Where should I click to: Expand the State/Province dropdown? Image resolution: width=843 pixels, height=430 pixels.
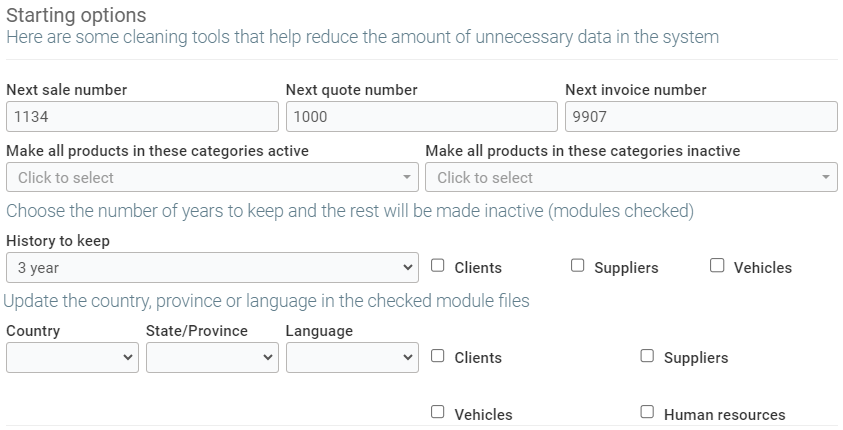point(212,358)
